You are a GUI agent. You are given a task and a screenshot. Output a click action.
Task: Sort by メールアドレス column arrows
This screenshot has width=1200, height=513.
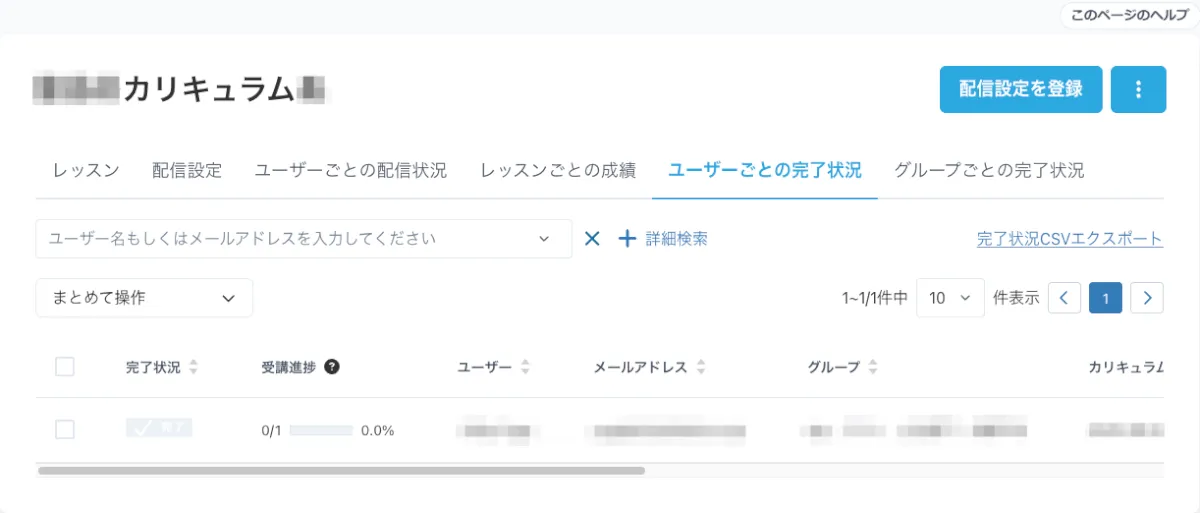pyautogui.click(x=701, y=367)
